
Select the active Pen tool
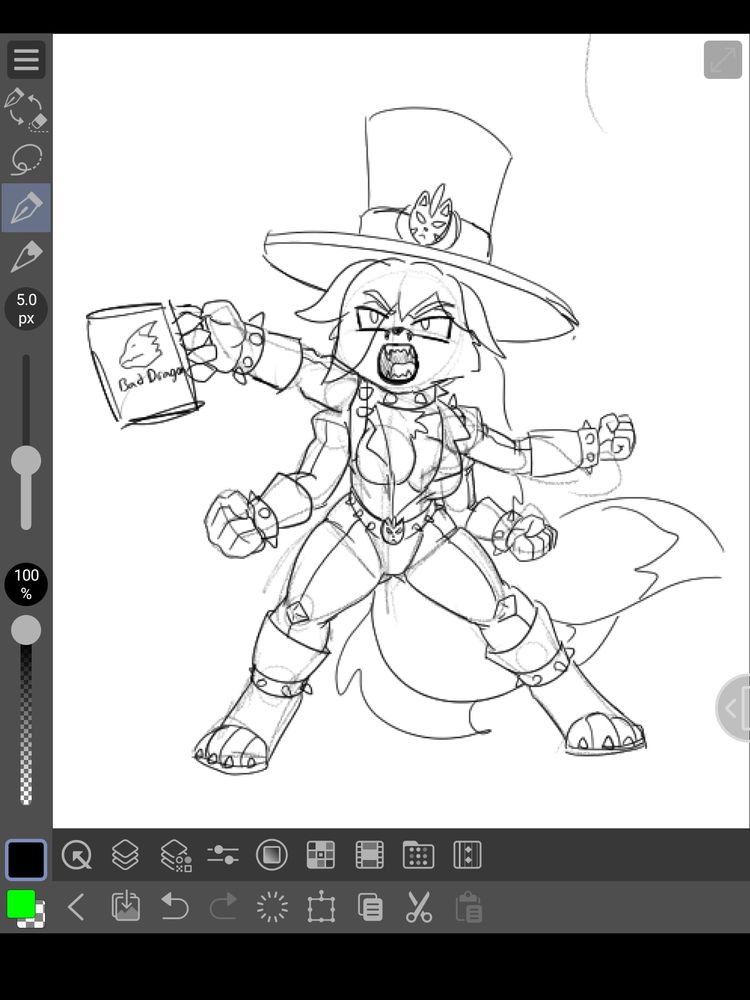[x=26, y=208]
